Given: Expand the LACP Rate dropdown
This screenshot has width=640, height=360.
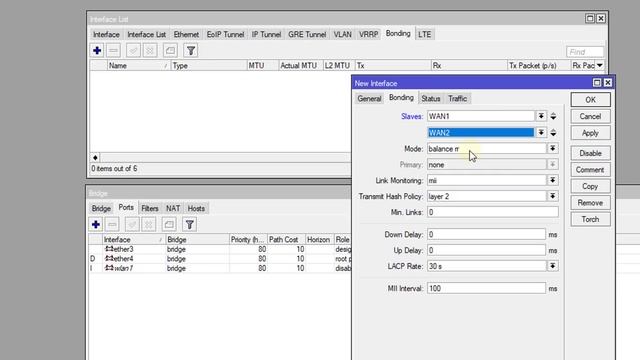Looking at the screenshot, I should click(x=552, y=266).
